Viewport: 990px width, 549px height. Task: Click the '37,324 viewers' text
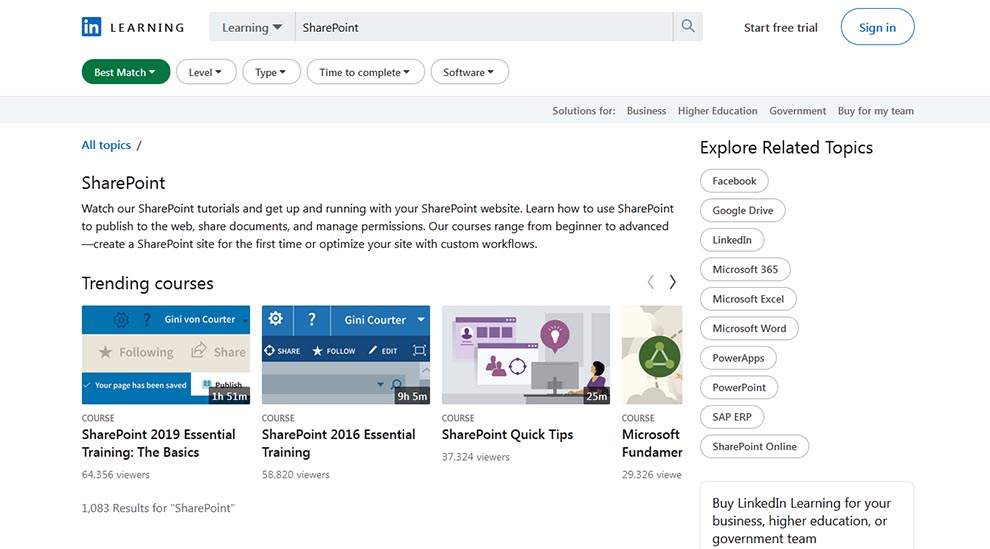coord(475,457)
